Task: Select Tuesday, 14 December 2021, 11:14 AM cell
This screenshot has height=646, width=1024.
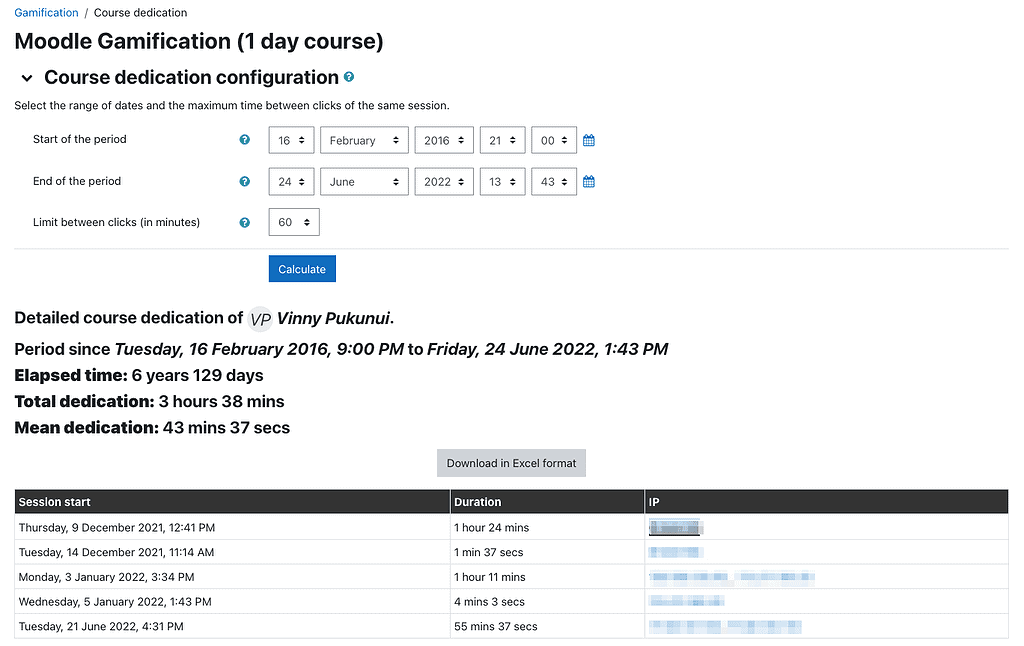Action: [232, 552]
